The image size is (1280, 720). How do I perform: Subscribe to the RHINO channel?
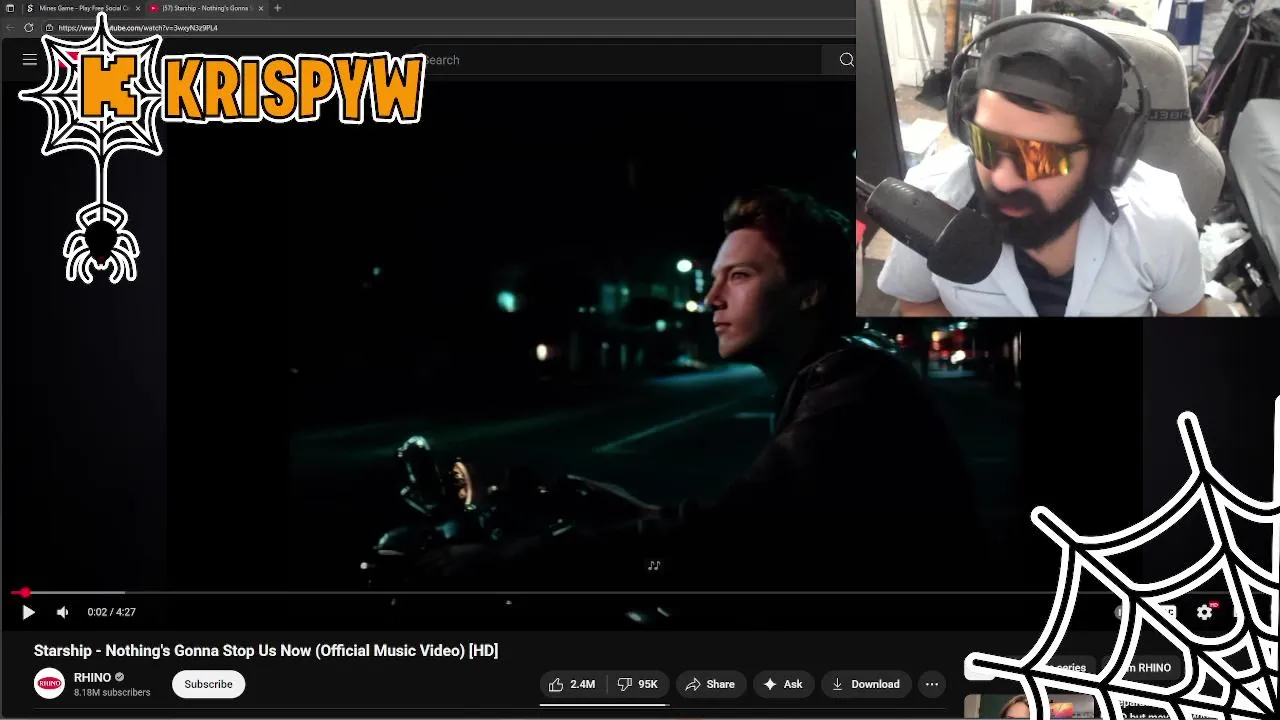click(x=208, y=684)
